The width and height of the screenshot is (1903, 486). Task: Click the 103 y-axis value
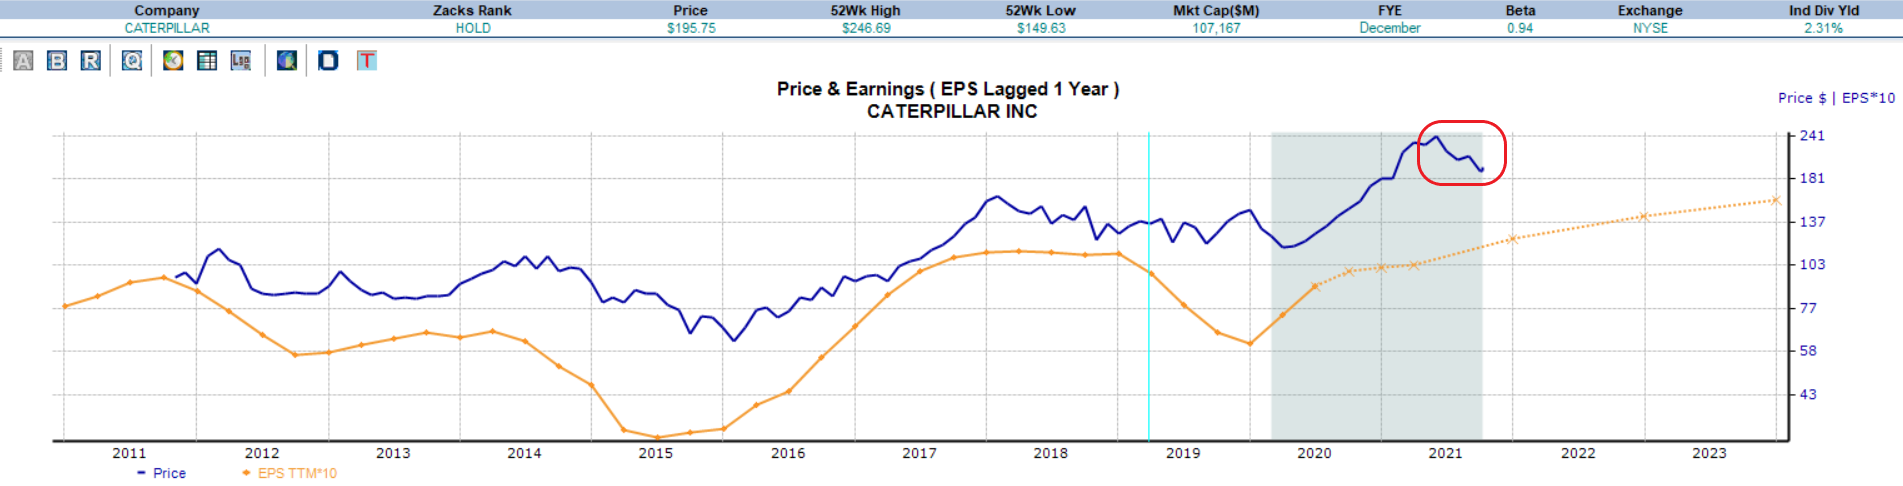[x=1812, y=264]
